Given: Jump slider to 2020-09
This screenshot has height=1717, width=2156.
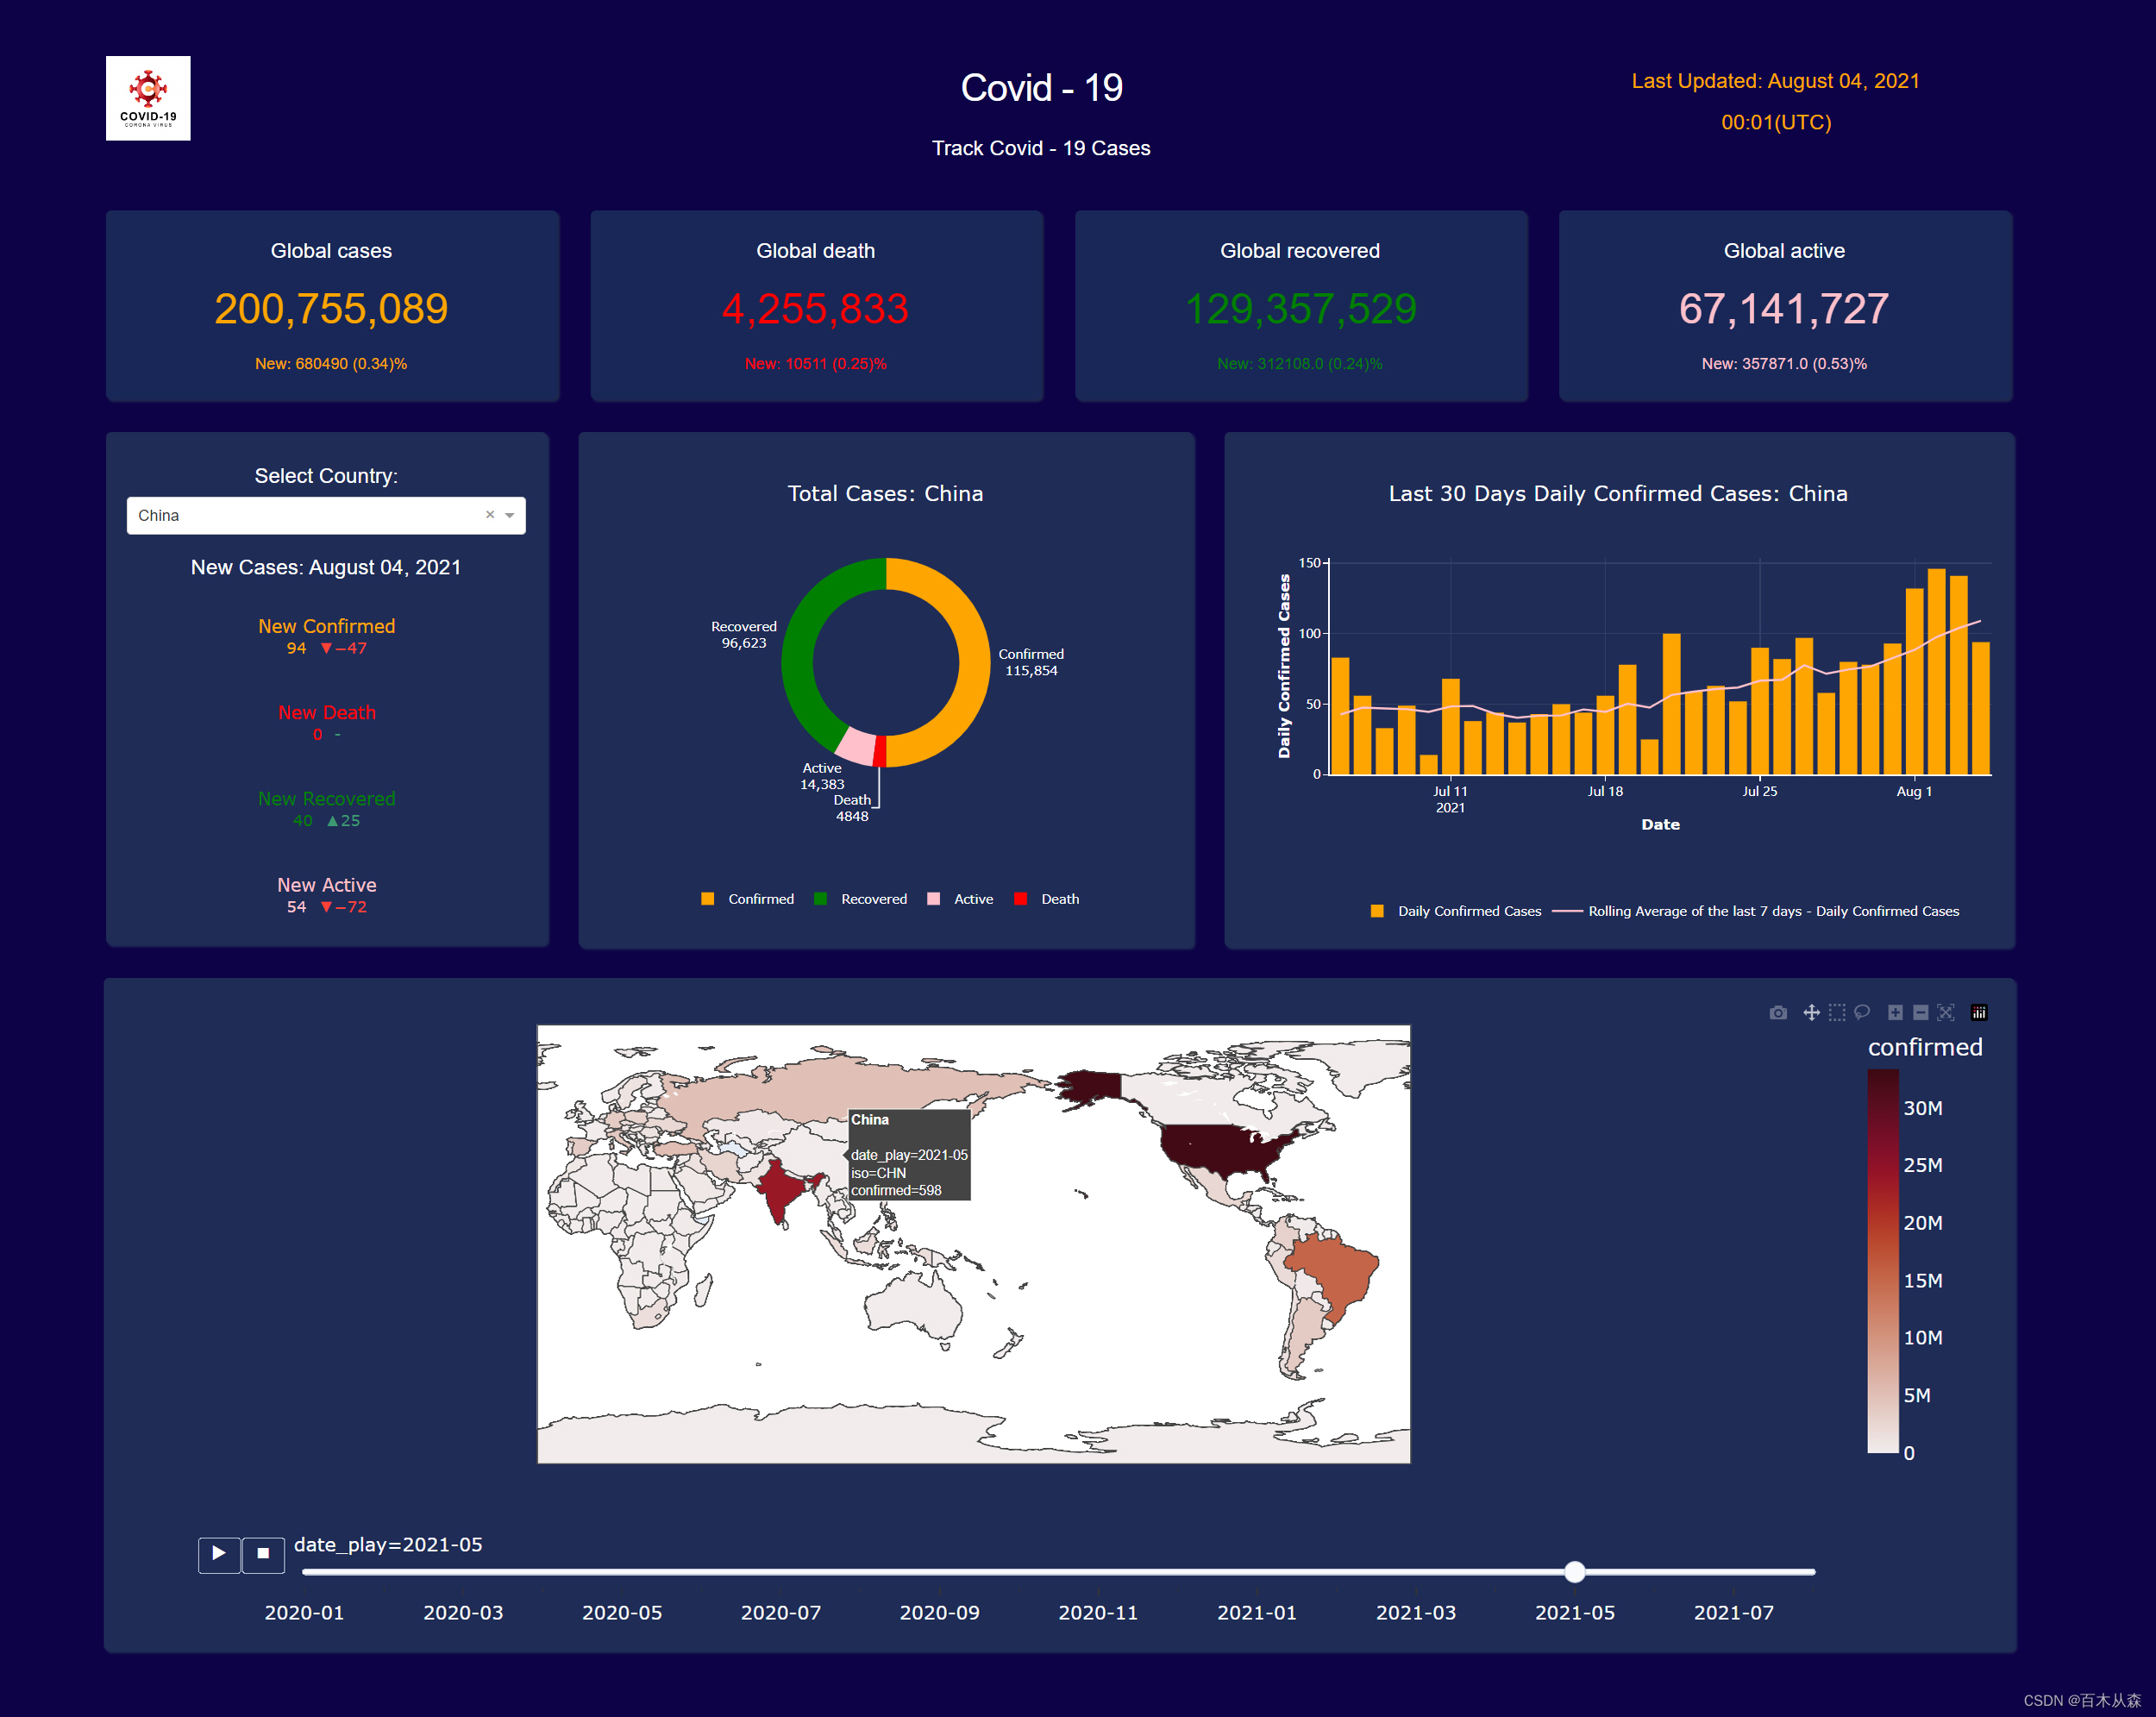Looking at the screenshot, I should coord(939,1611).
